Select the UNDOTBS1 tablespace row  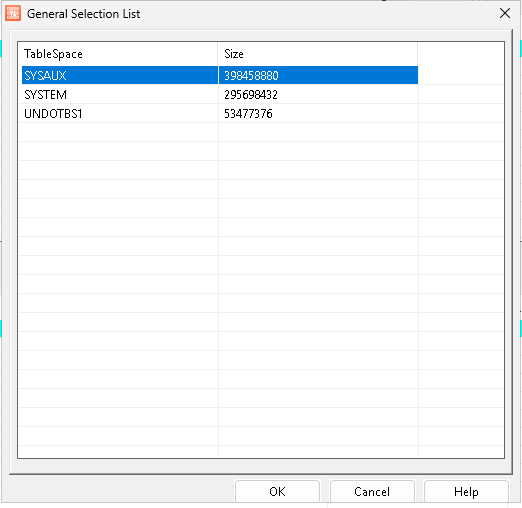click(x=220, y=113)
